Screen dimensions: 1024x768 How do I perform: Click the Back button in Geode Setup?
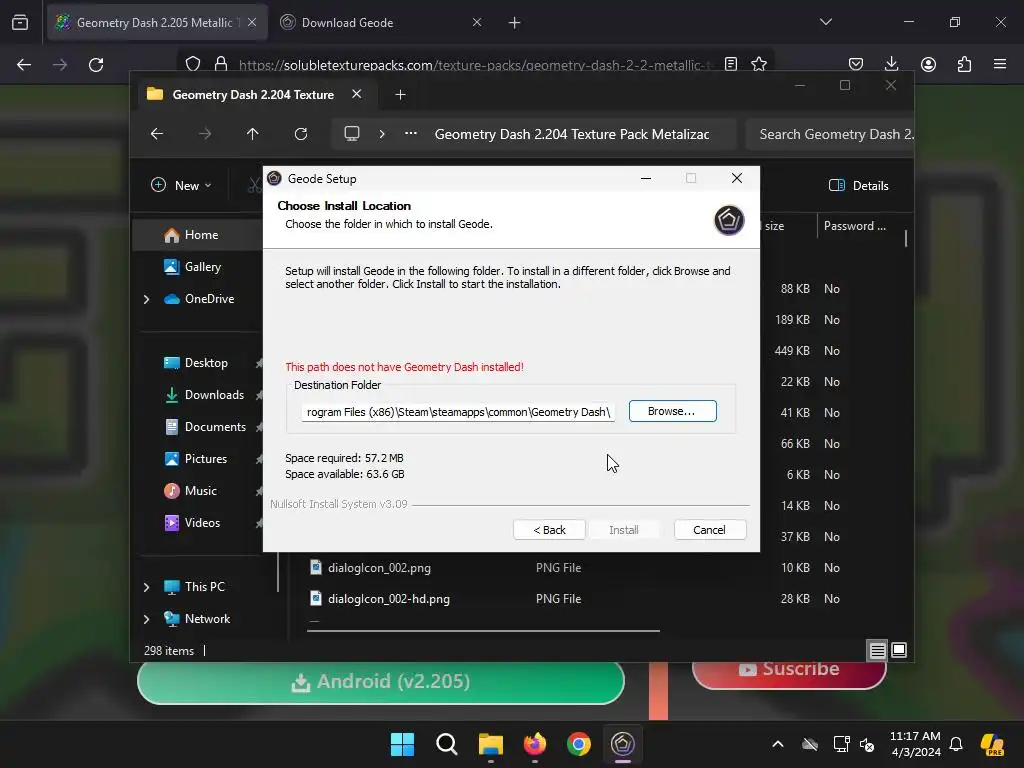(549, 530)
